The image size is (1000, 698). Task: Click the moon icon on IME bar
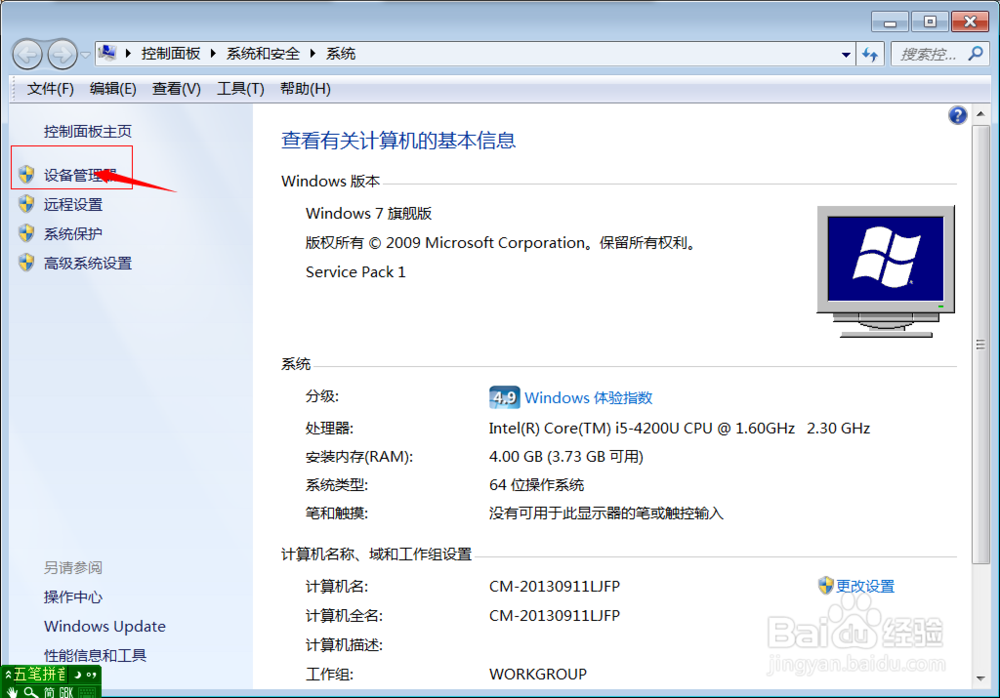(77, 674)
